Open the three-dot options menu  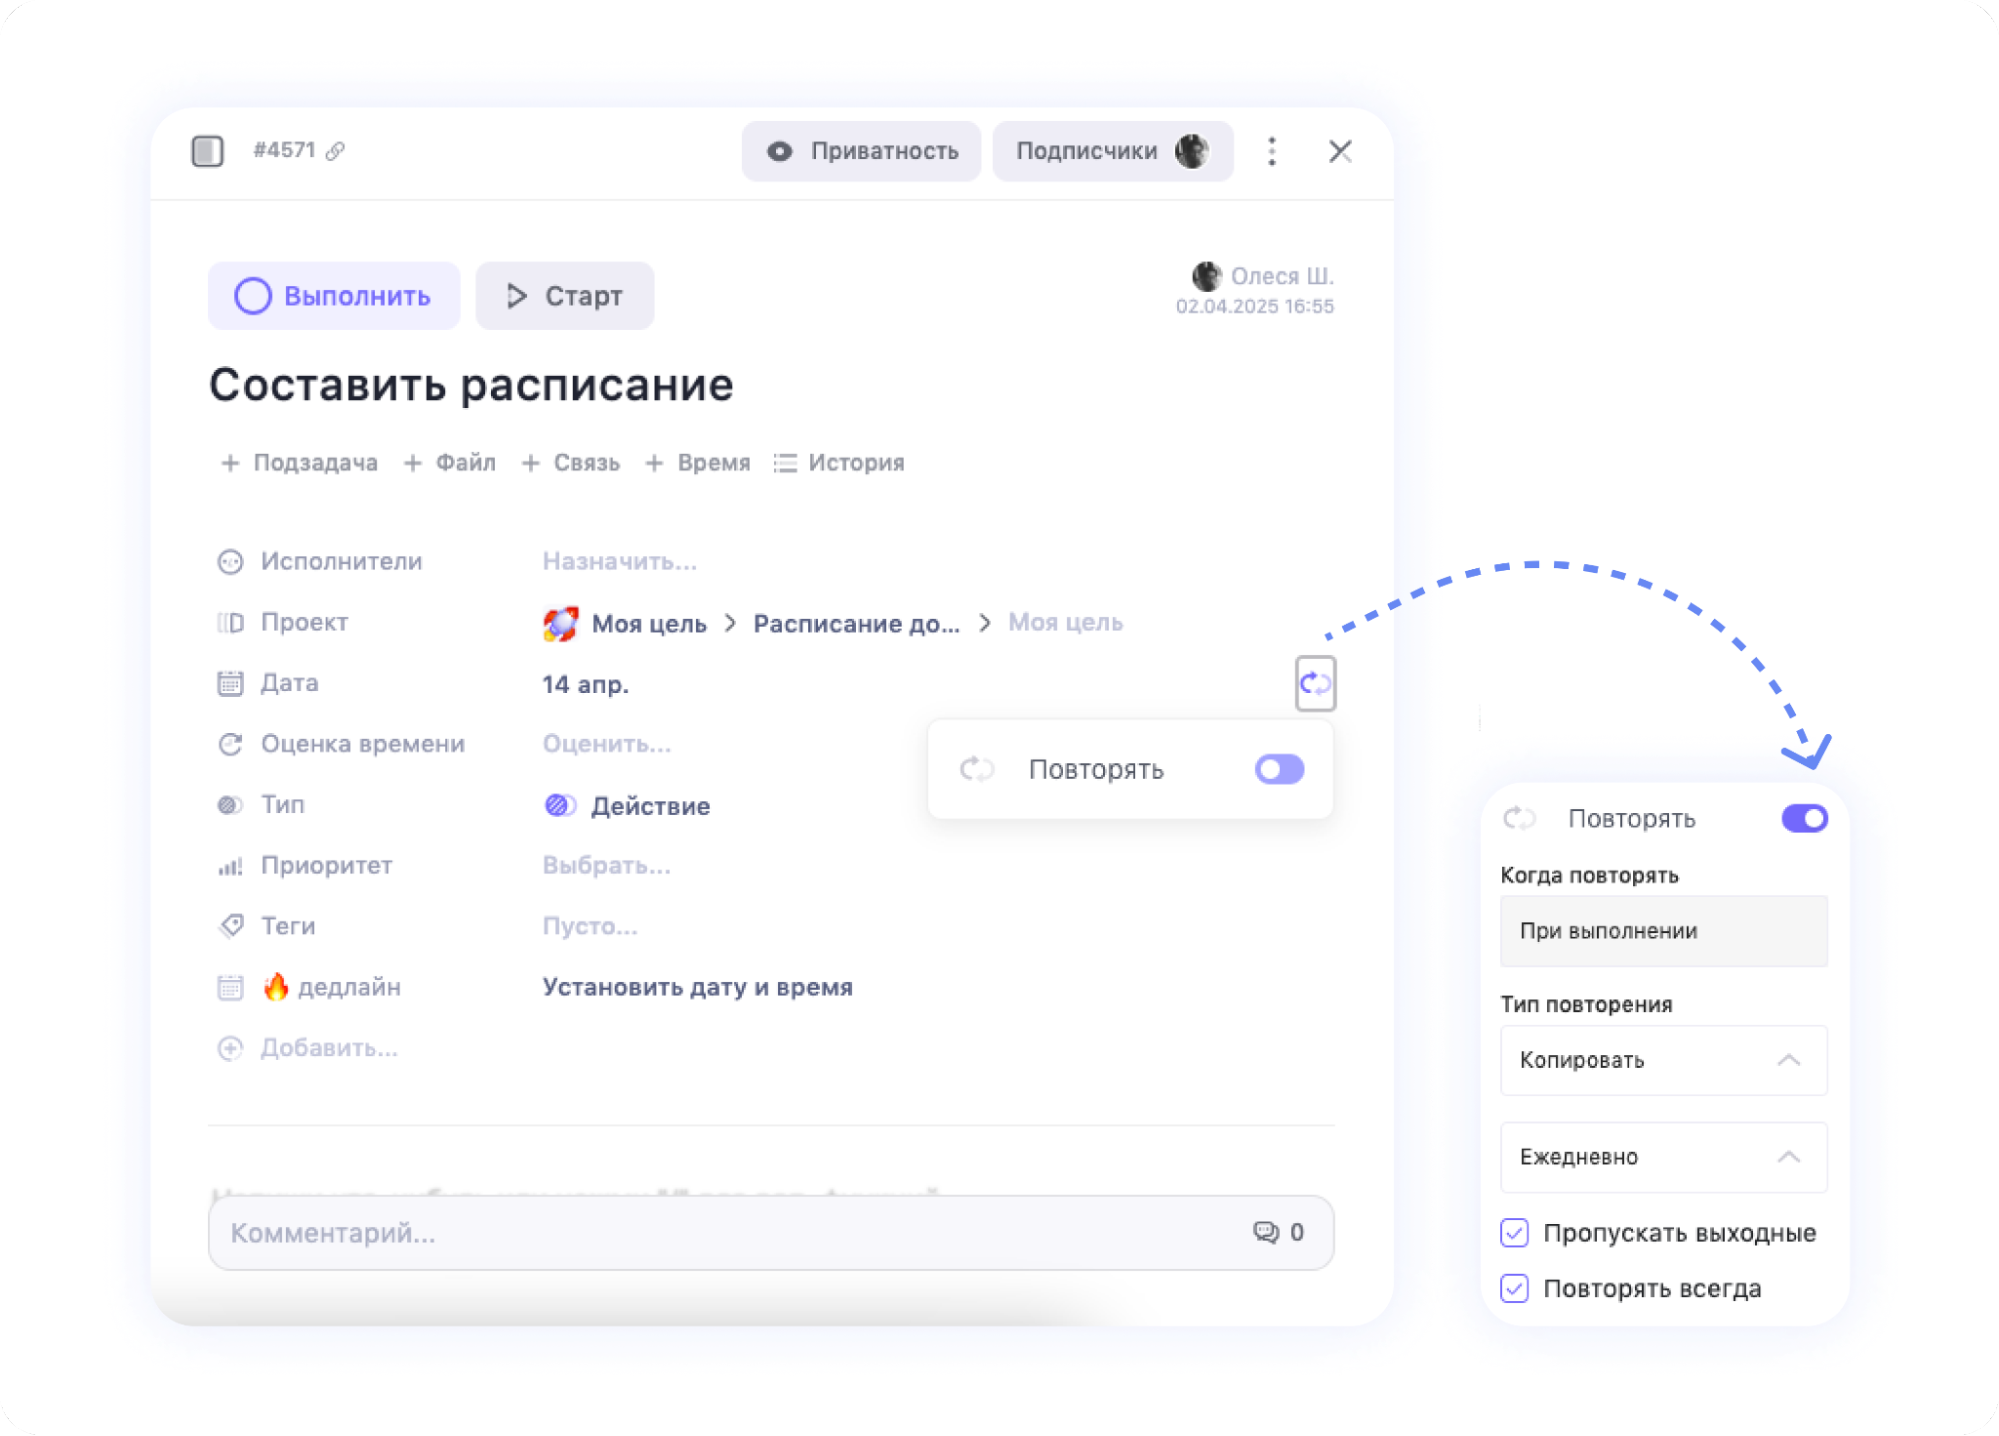[x=1272, y=150]
